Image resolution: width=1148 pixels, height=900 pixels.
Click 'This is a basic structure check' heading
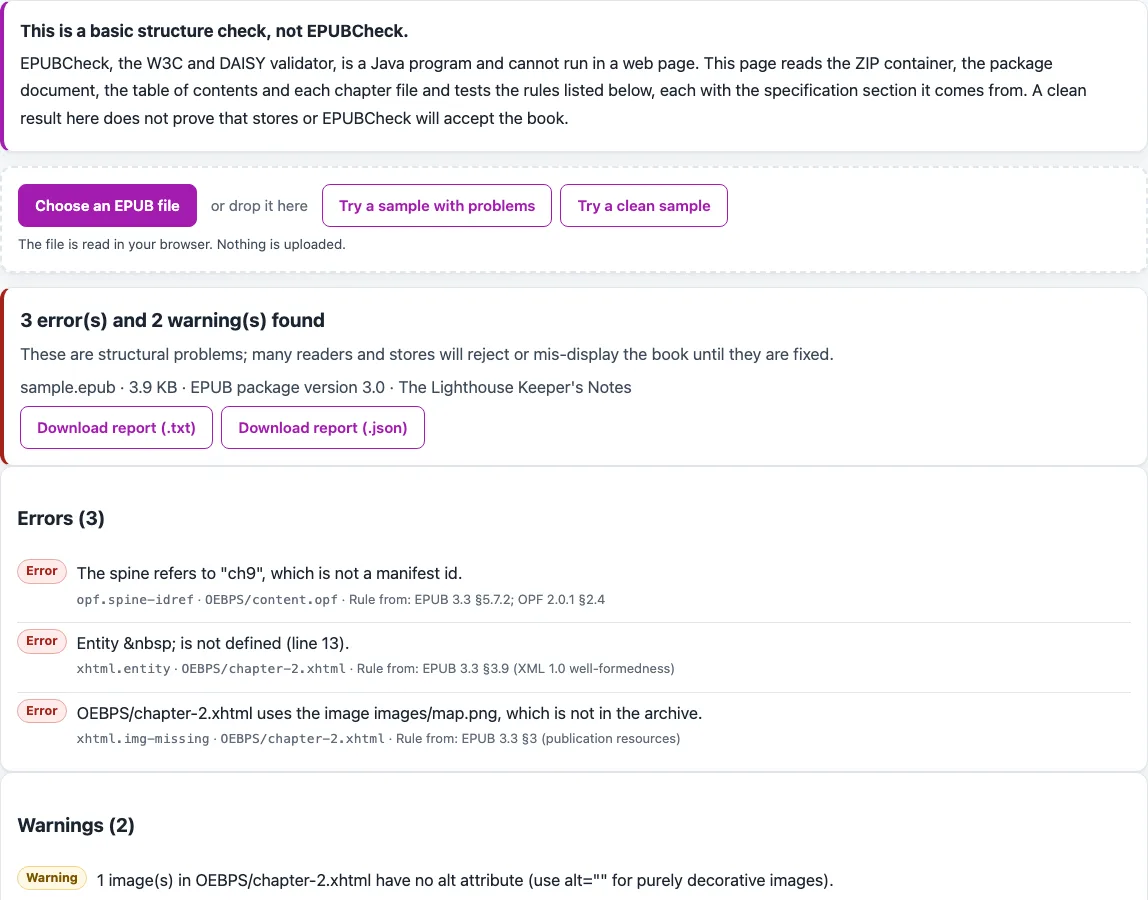[214, 31]
